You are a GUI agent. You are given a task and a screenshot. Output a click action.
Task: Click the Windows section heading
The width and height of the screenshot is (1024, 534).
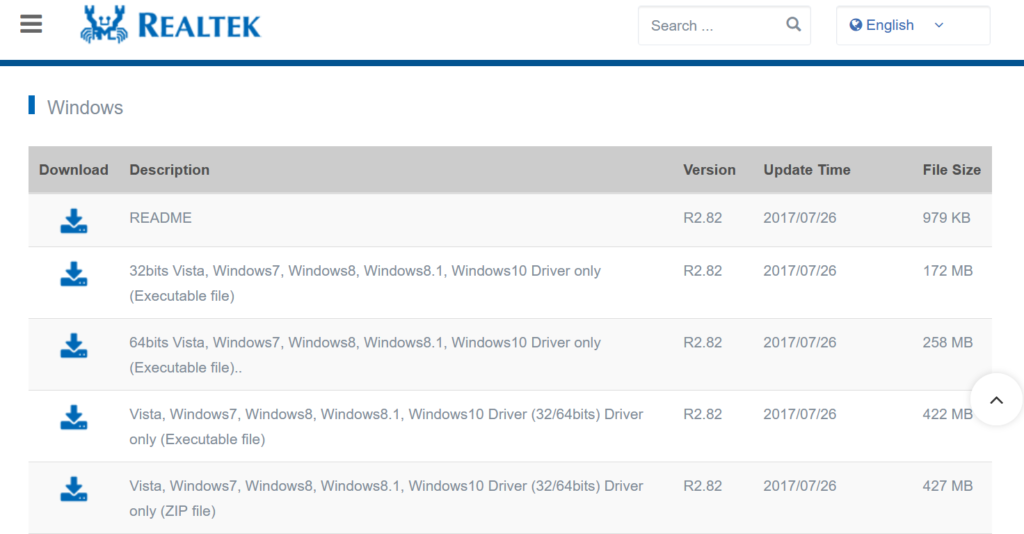pos(85,107)
